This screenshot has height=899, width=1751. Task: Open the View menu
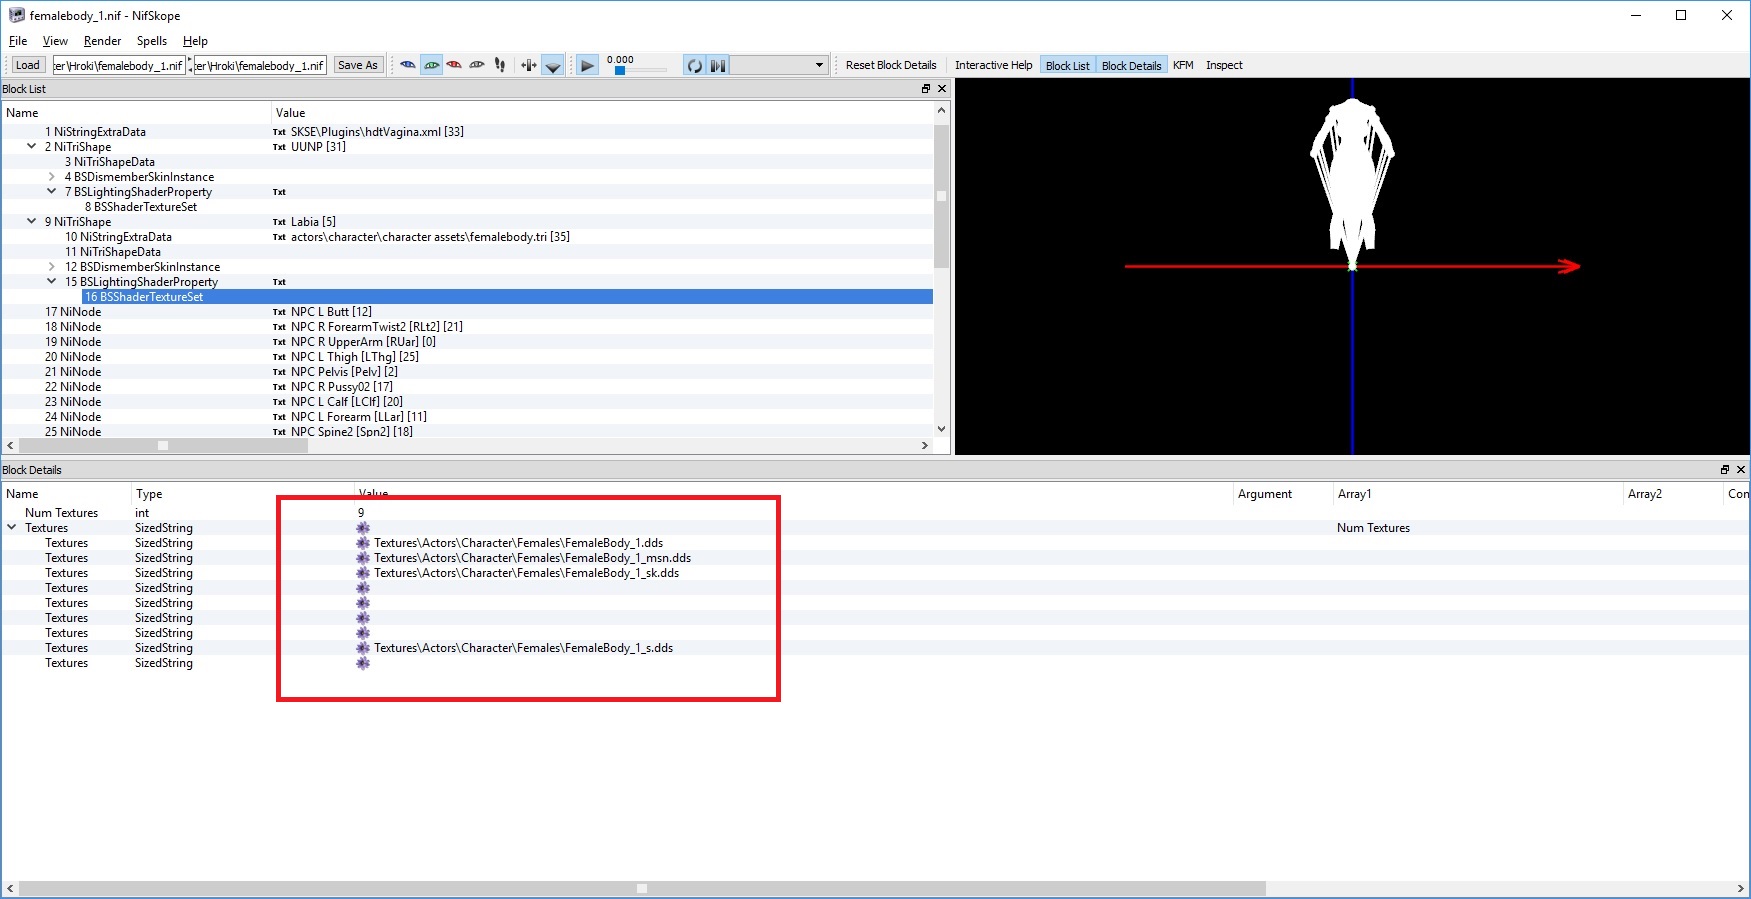(55, 41)
